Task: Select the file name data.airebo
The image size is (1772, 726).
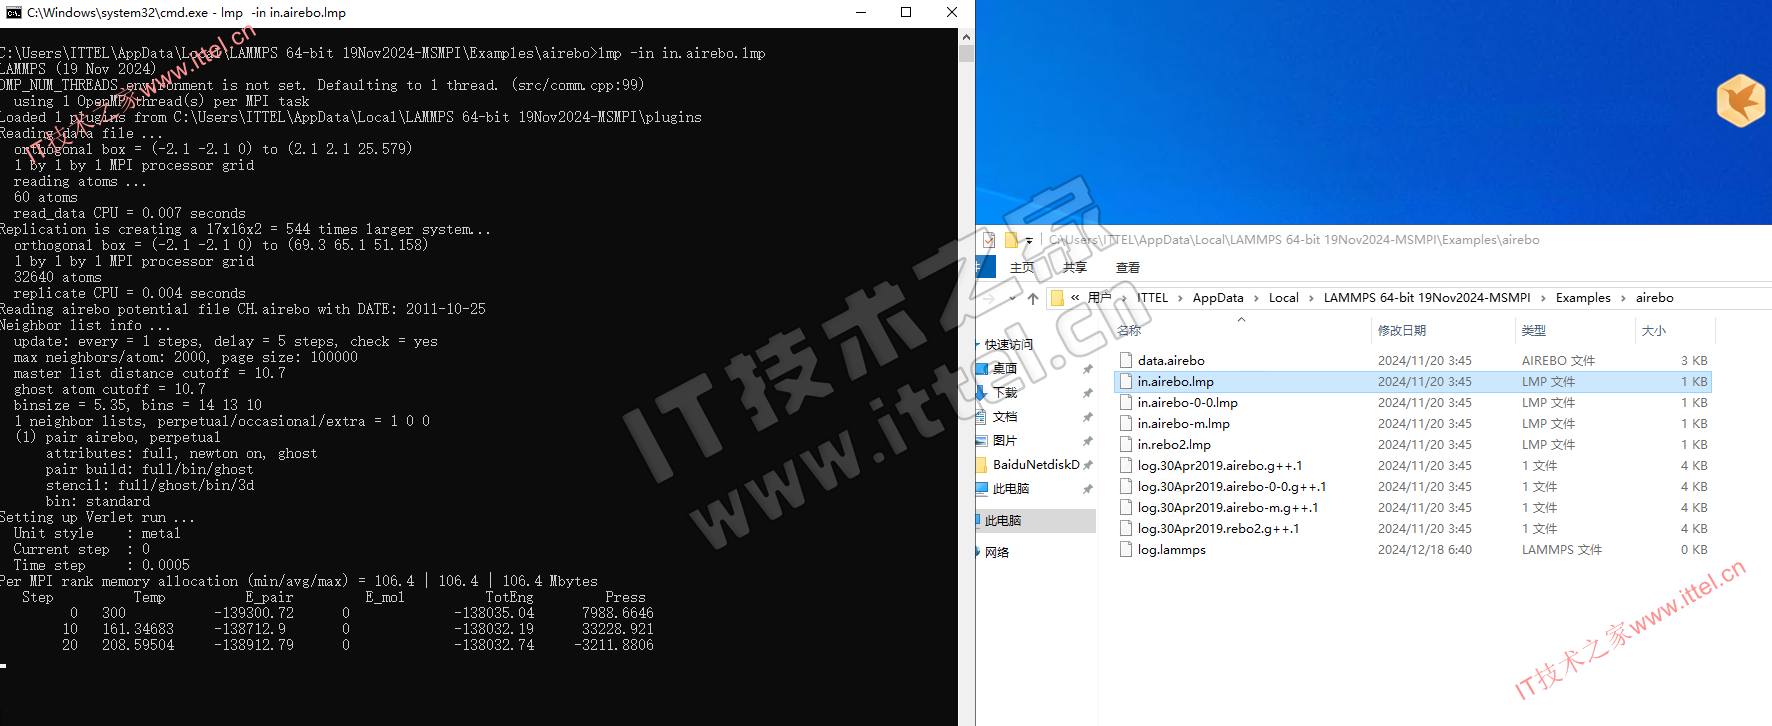Action: click(1171, 360)
